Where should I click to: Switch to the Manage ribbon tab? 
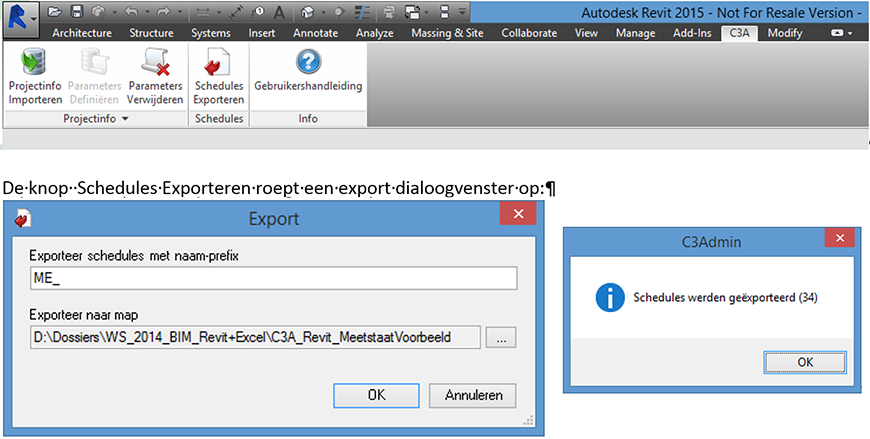(635, 33)
